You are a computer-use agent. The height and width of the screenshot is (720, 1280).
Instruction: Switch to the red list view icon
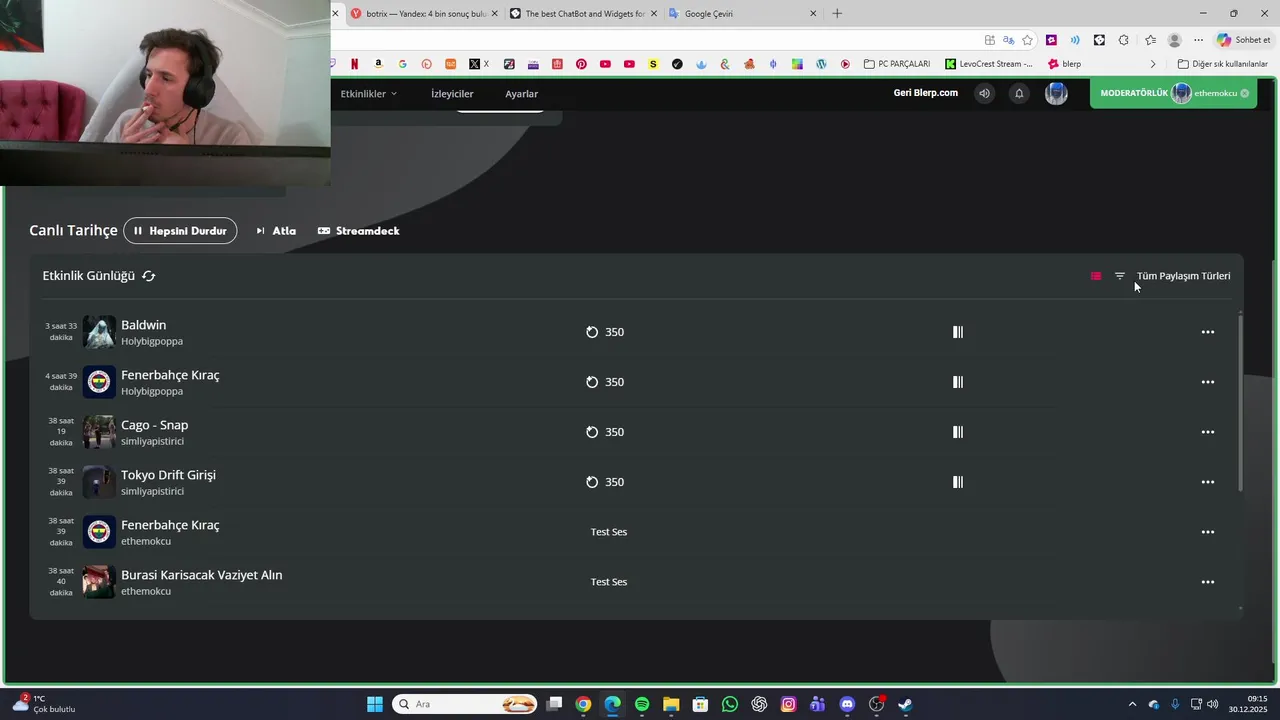coord(1096,276)
